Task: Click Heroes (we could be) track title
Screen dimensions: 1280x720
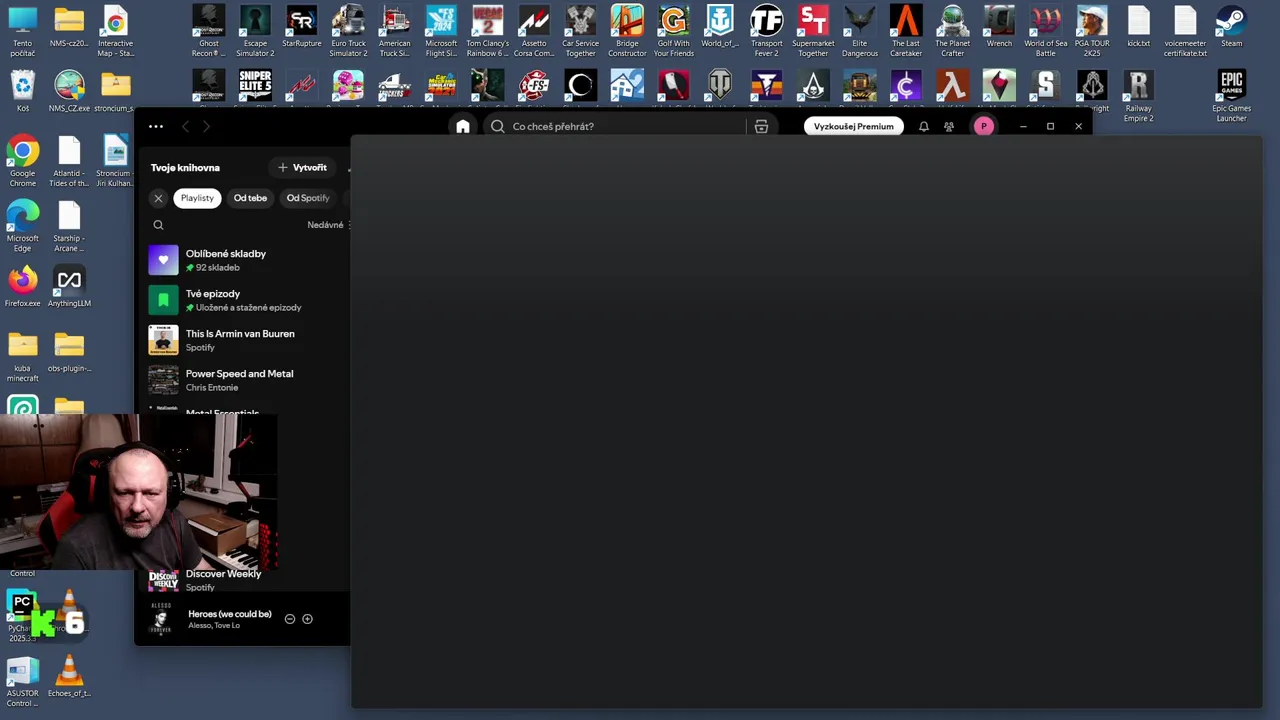Action: [230, 614]
